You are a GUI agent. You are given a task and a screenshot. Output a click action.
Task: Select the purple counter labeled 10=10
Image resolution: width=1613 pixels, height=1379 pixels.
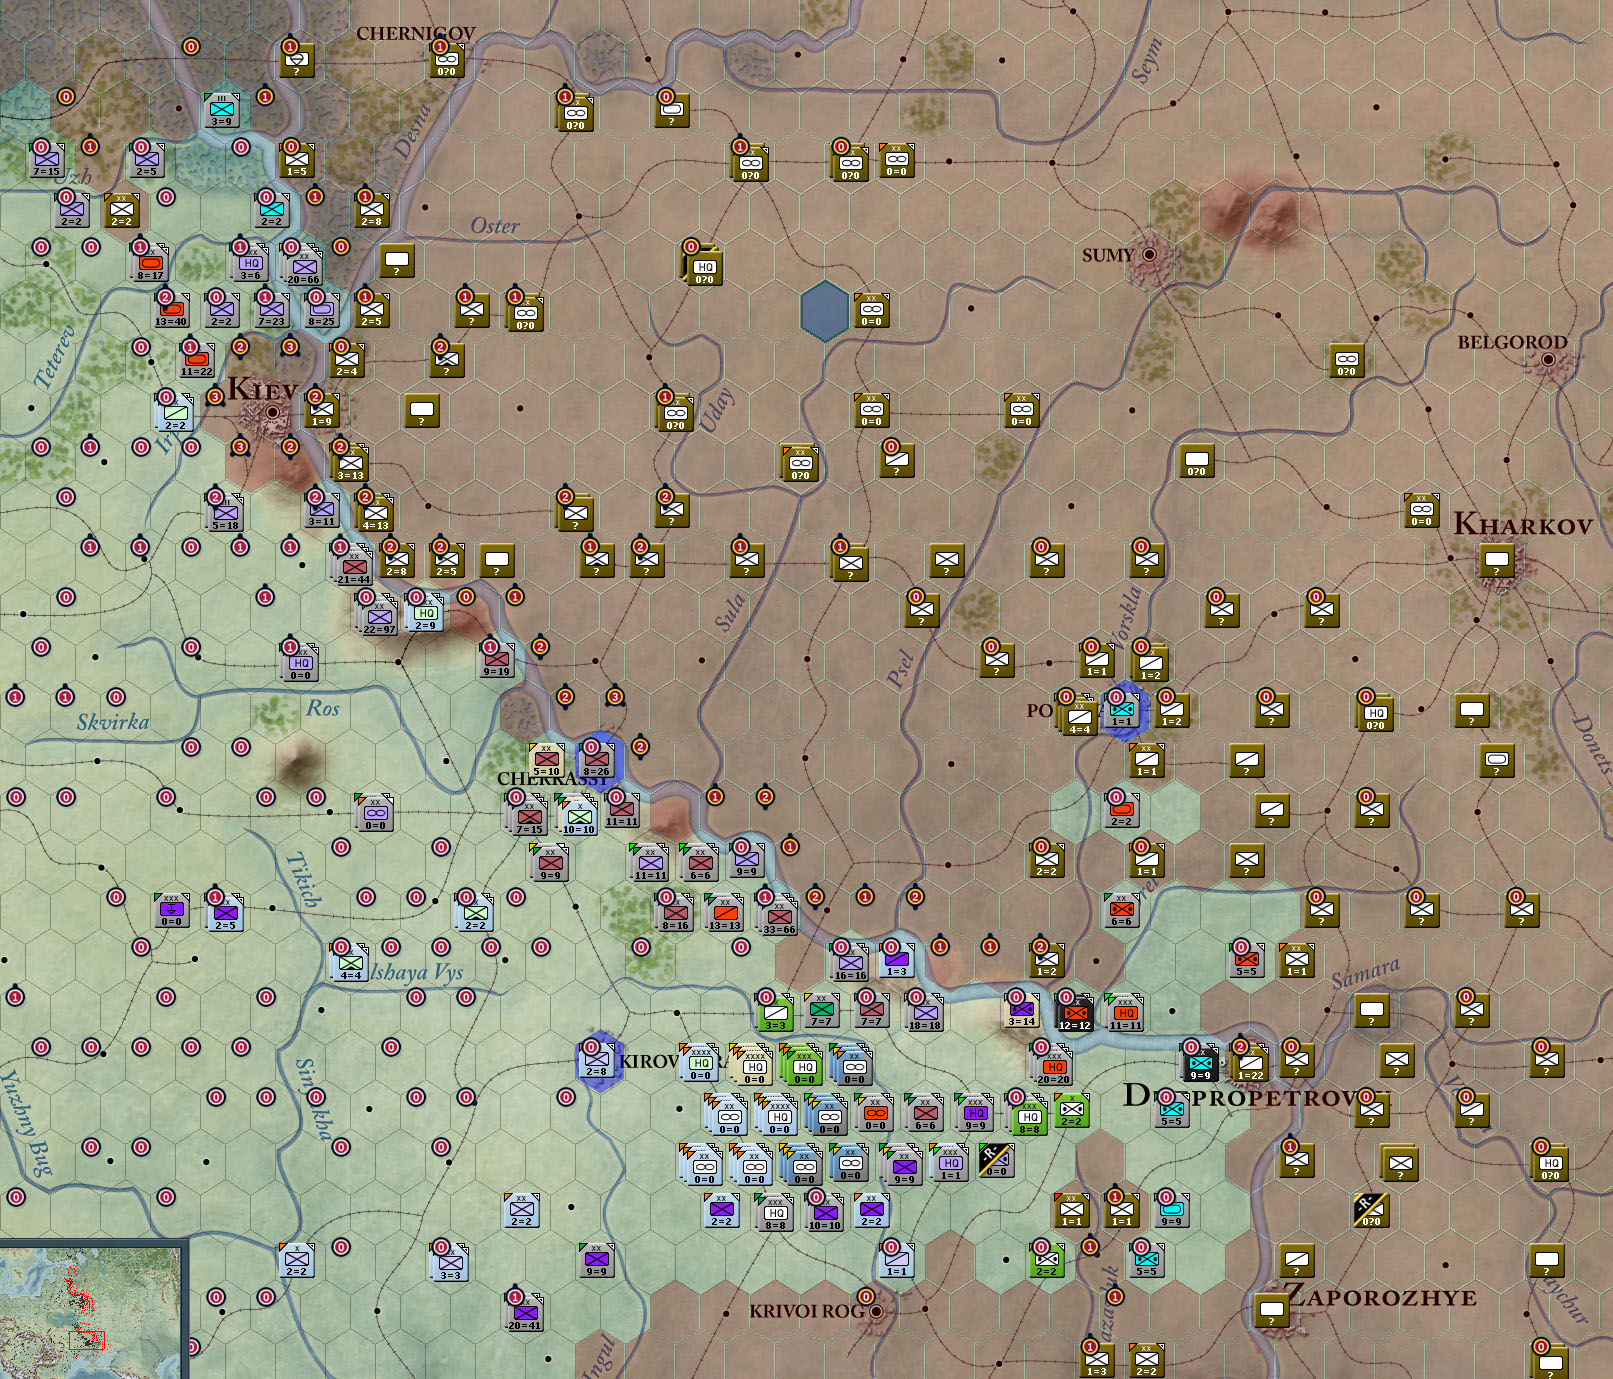(825, 1214)
